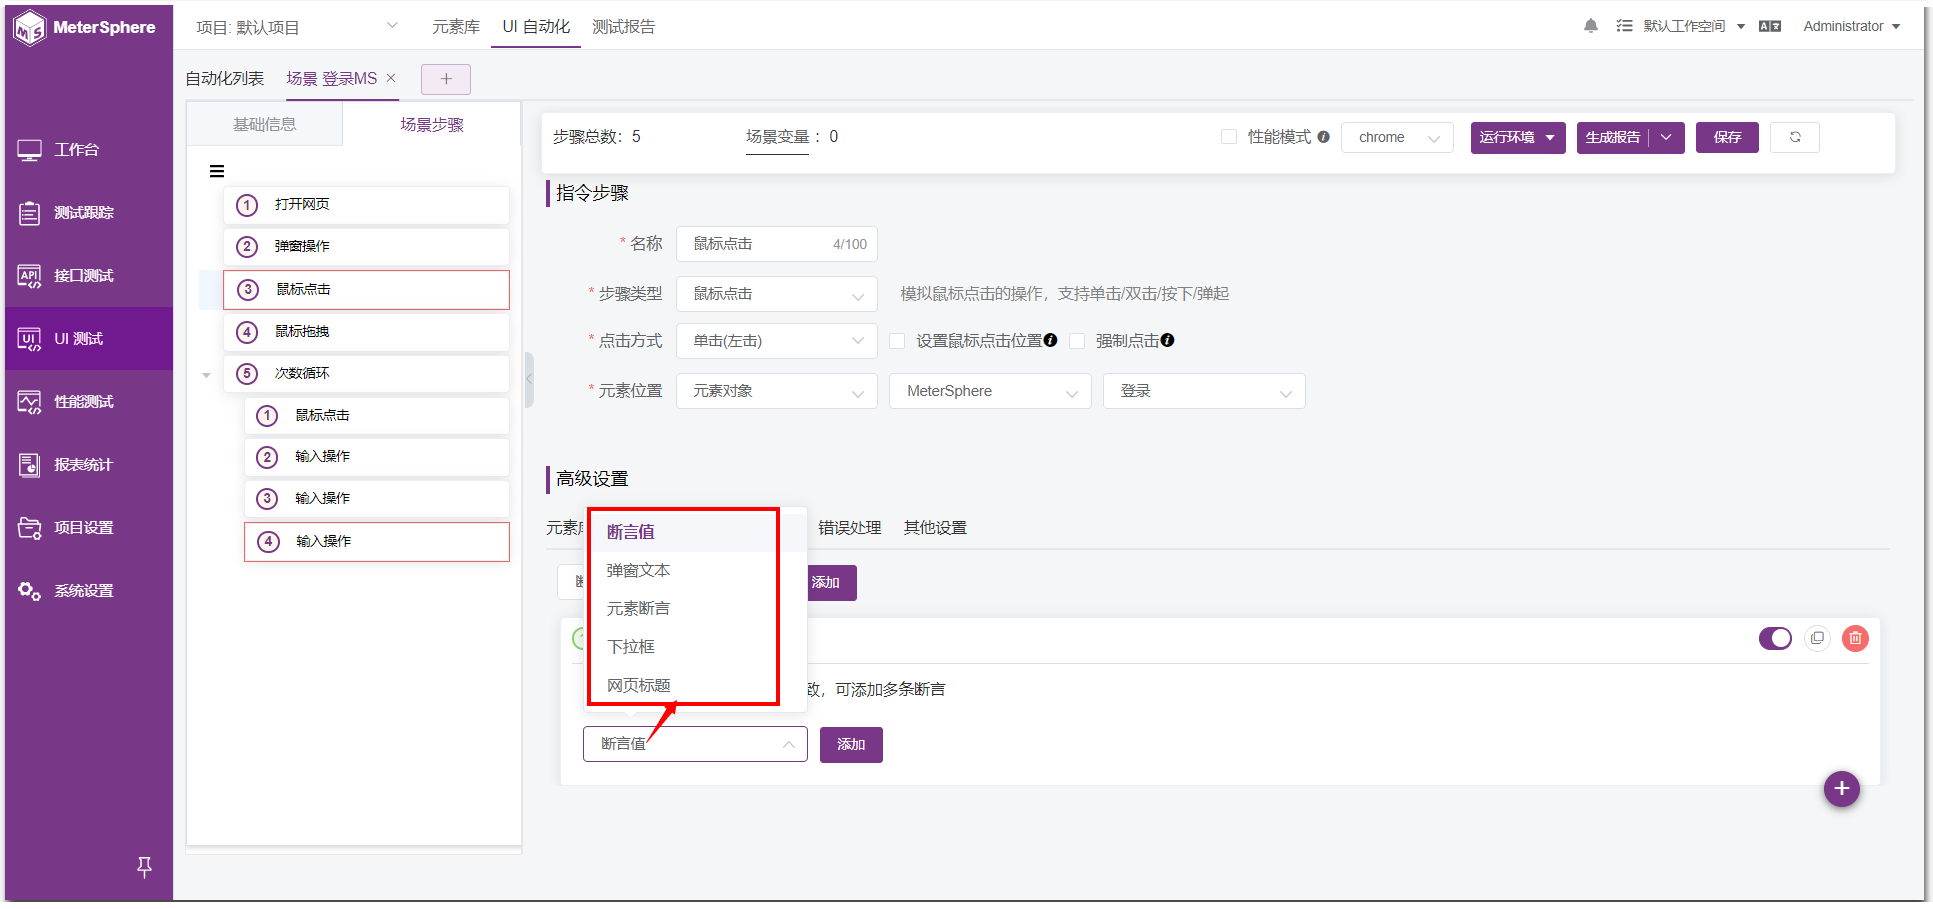Click the 运行环境 button

1517,137
